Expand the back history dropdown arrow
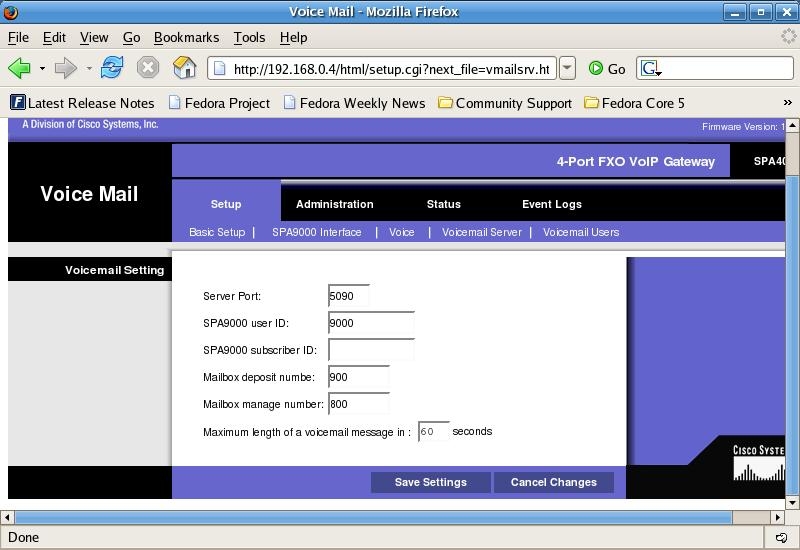Viewport: 800px width, 550px height. pyautogui.click(x=42, y=69)
